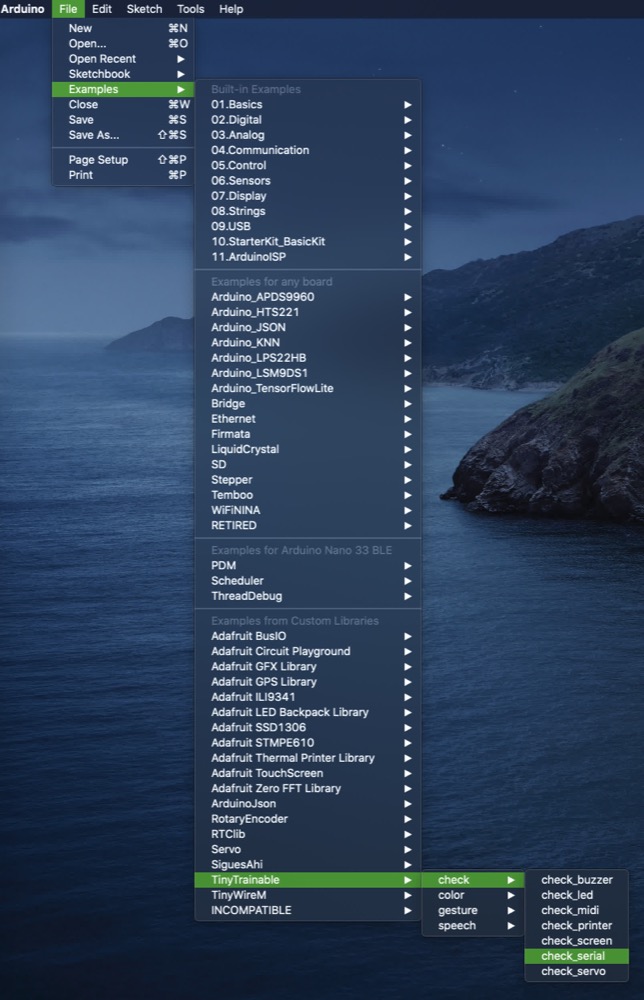644x1000 pixels.
Task: Choose Save As... from File menu
Action: (94, 135)
